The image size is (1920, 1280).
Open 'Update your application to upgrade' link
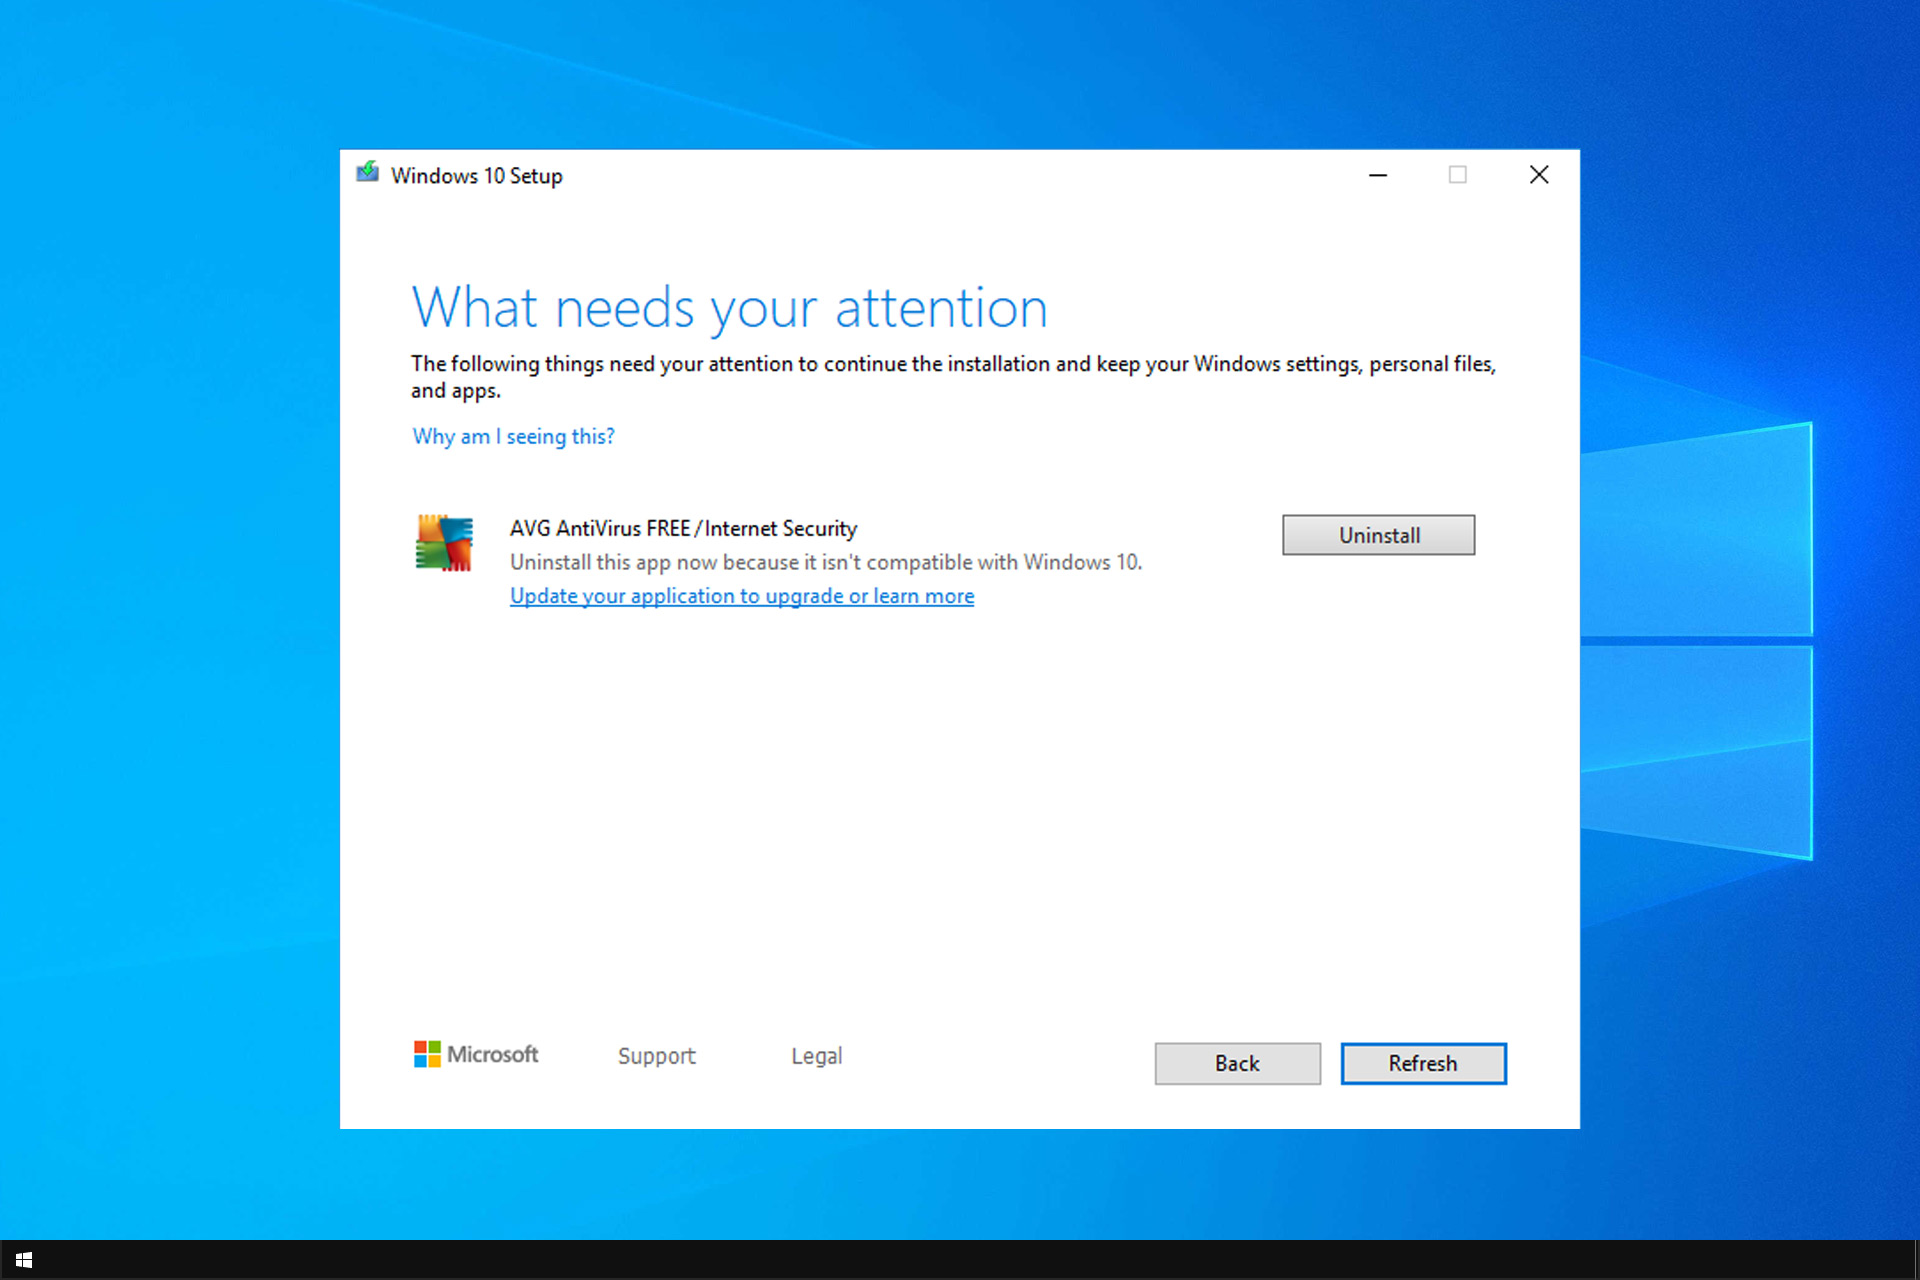tap(742, 596)
